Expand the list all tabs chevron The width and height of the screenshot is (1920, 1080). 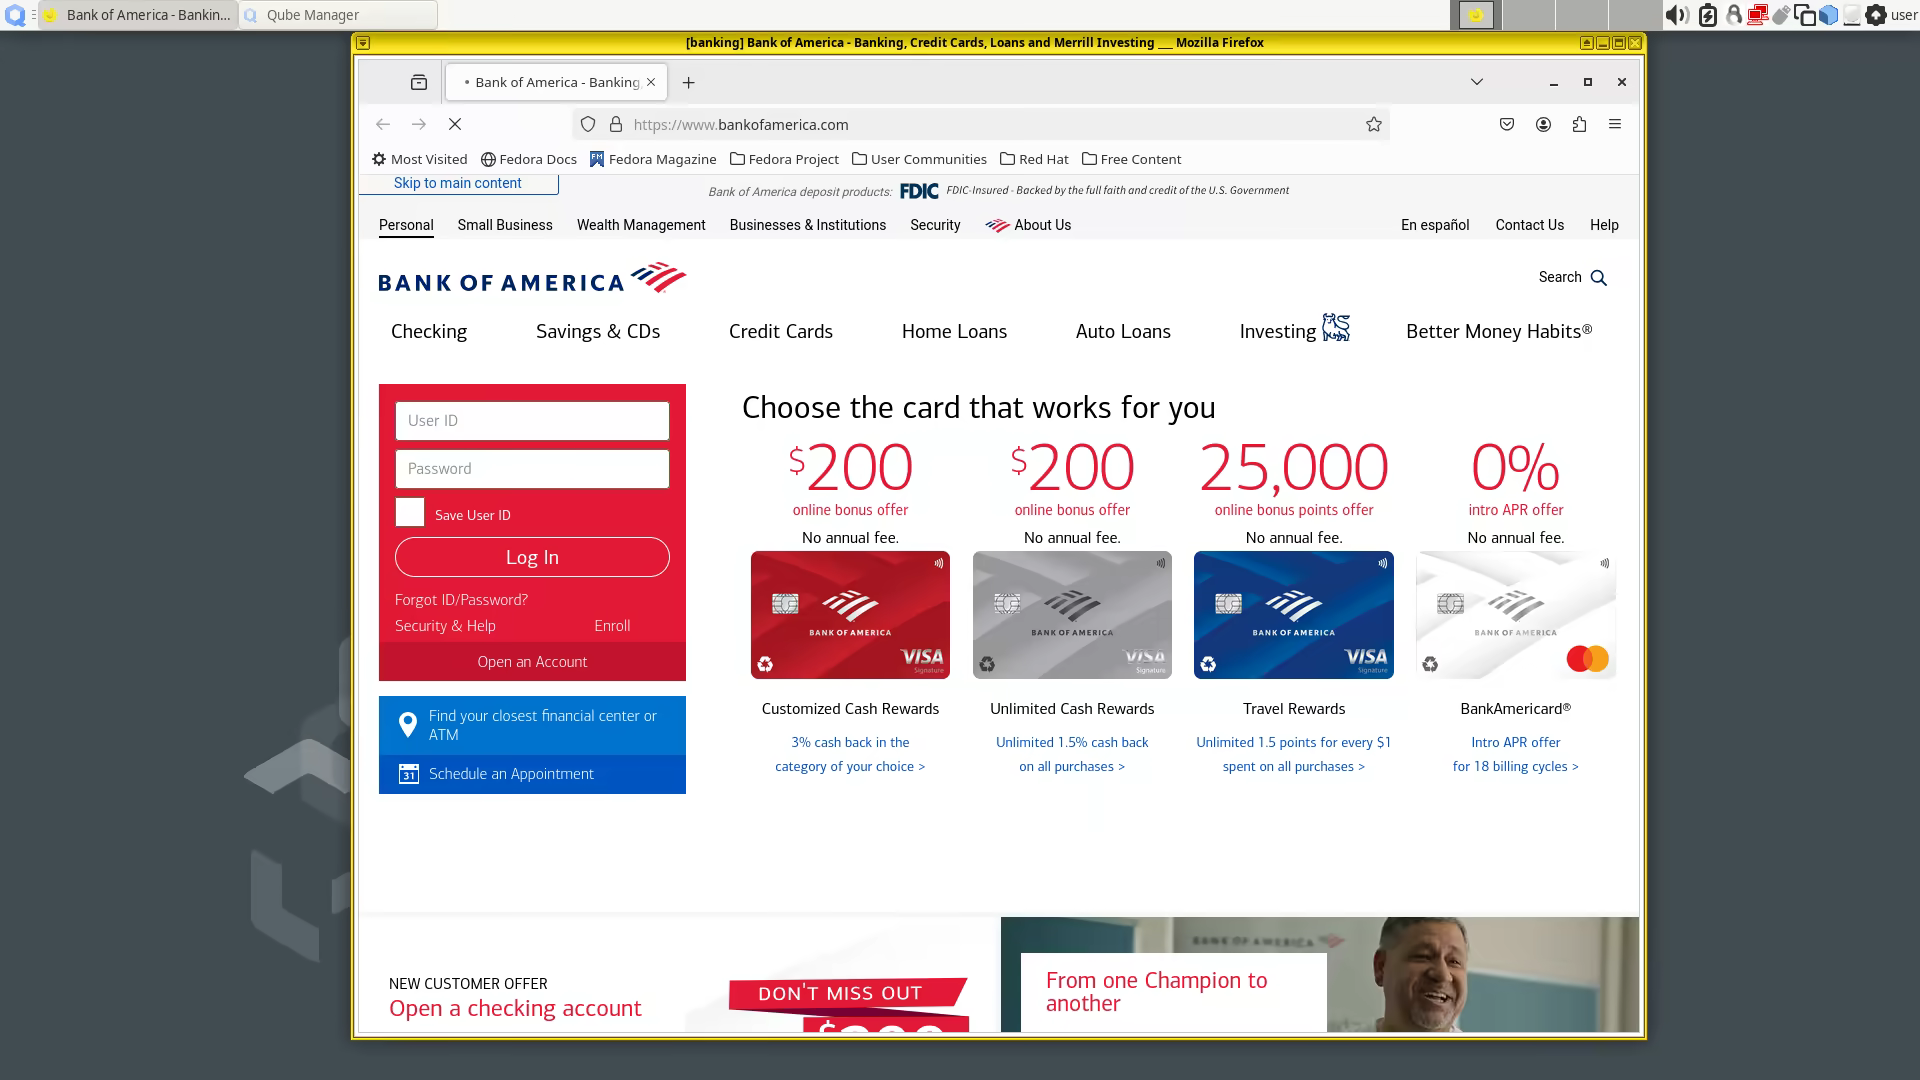click(1477, 82)
